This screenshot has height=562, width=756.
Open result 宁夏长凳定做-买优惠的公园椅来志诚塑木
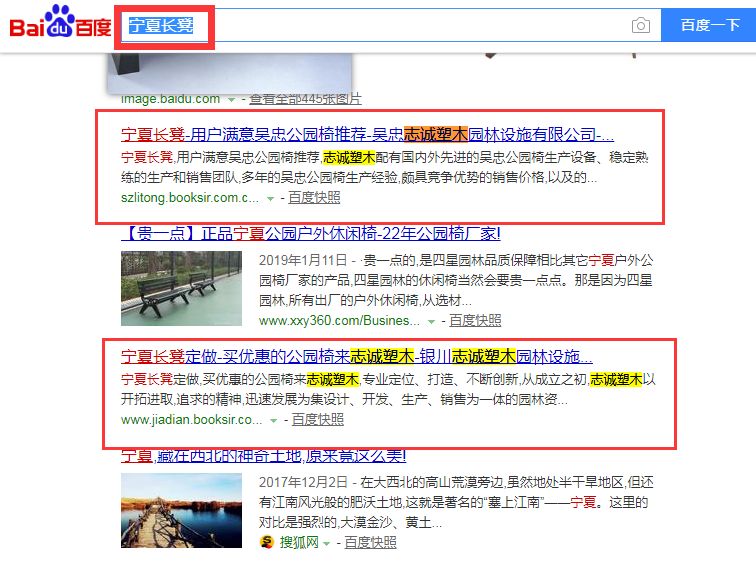[357, 357]
